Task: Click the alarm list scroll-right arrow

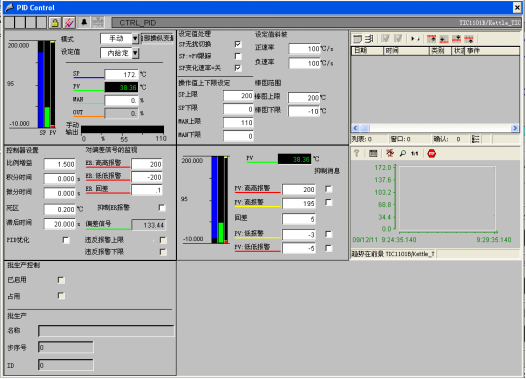Action: pos(515,128)
